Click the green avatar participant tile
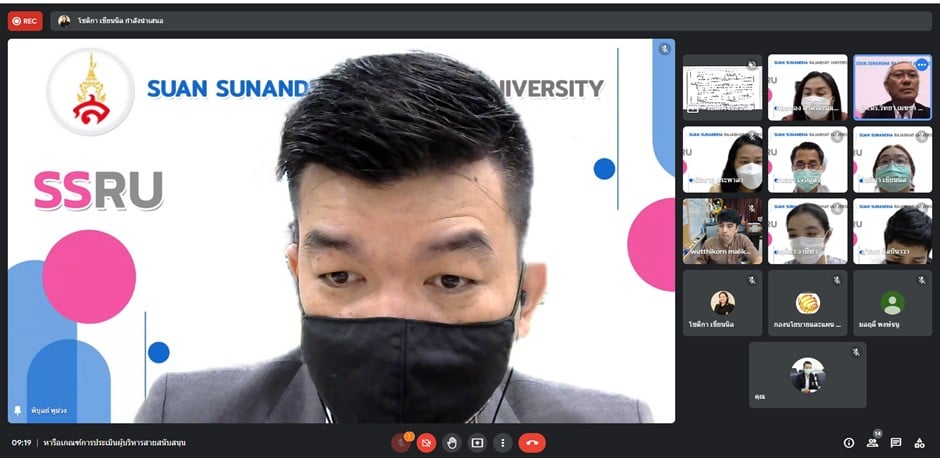This screenshot has height=458, width=940. click(x=892, y=303)
